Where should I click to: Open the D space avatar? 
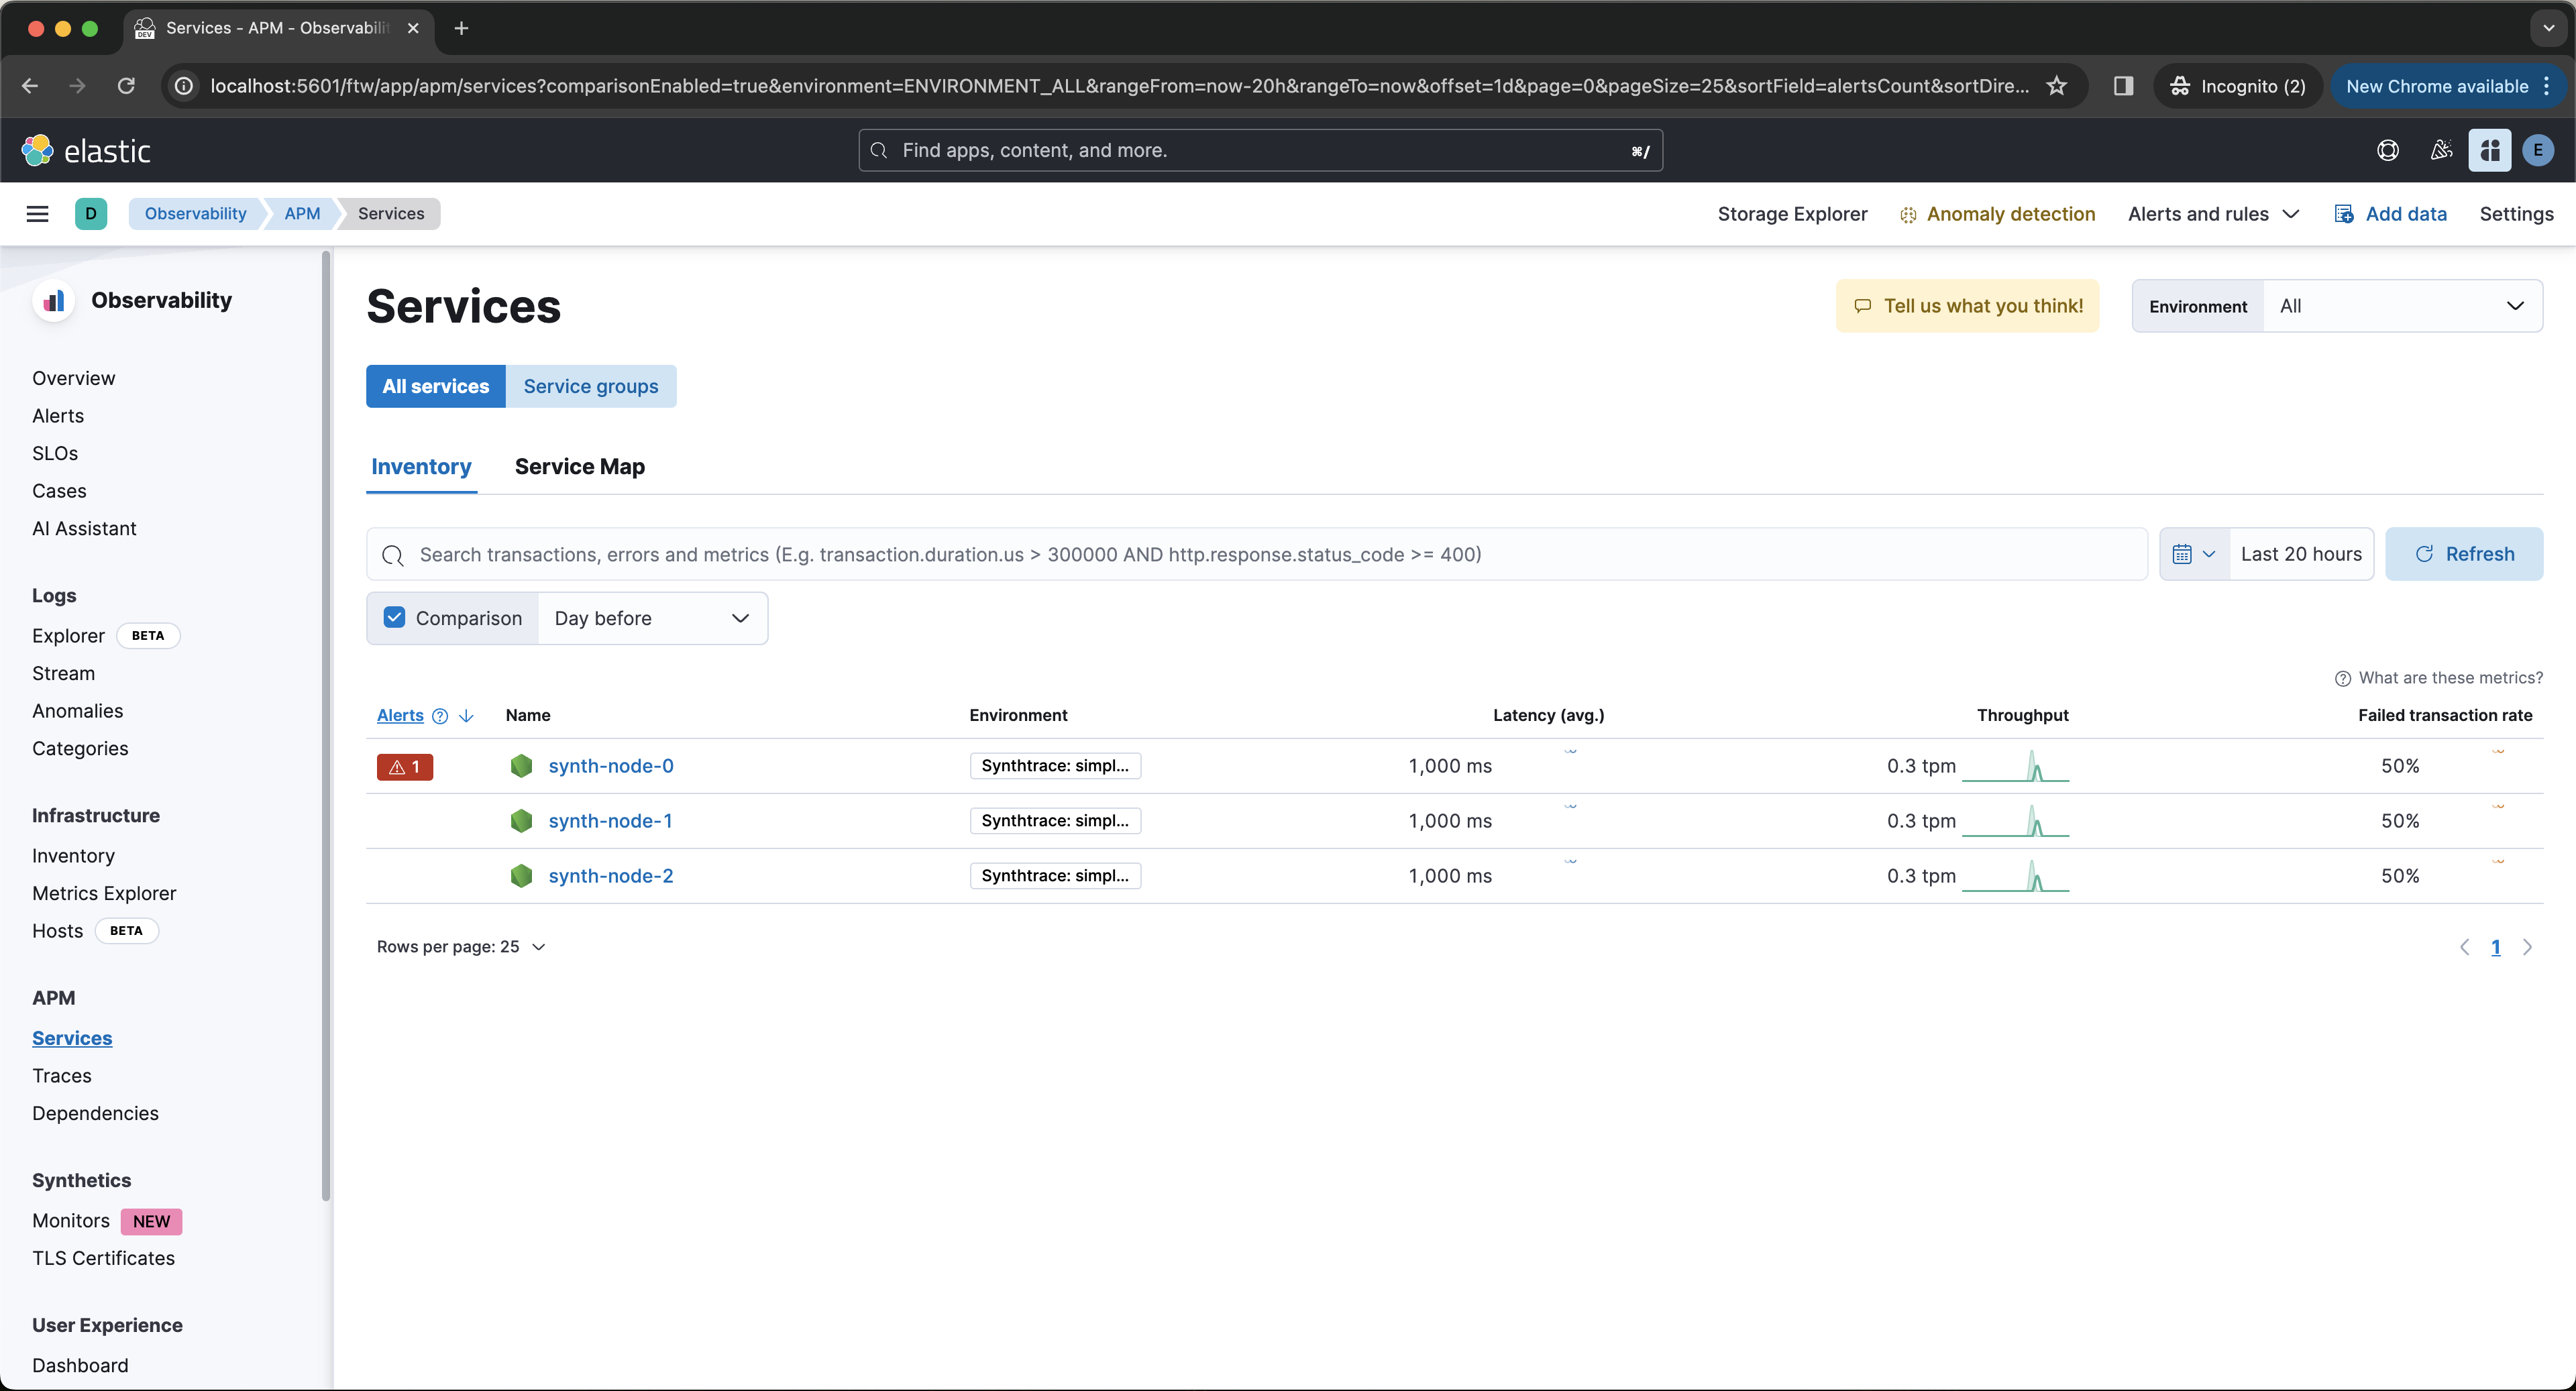tap(91, 213)
